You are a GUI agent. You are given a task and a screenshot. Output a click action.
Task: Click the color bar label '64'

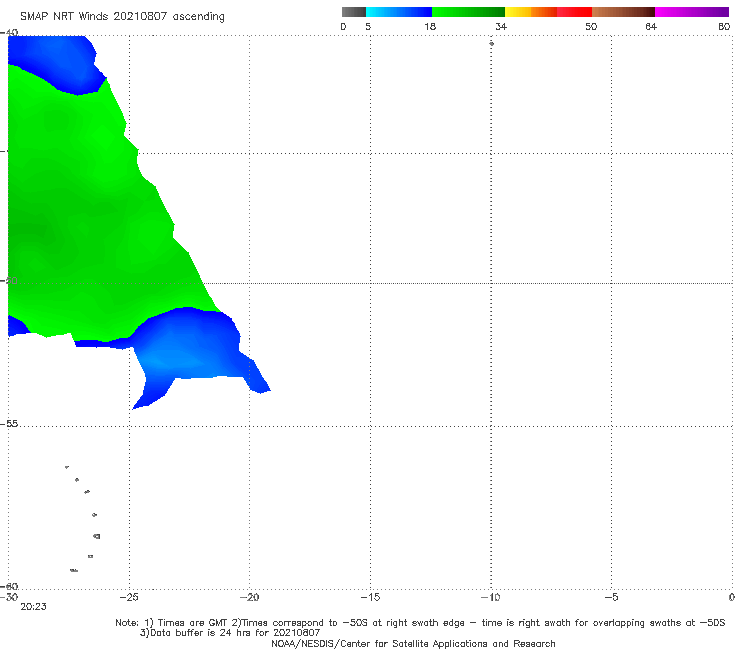pyautogui.click(x=651, y=26)
